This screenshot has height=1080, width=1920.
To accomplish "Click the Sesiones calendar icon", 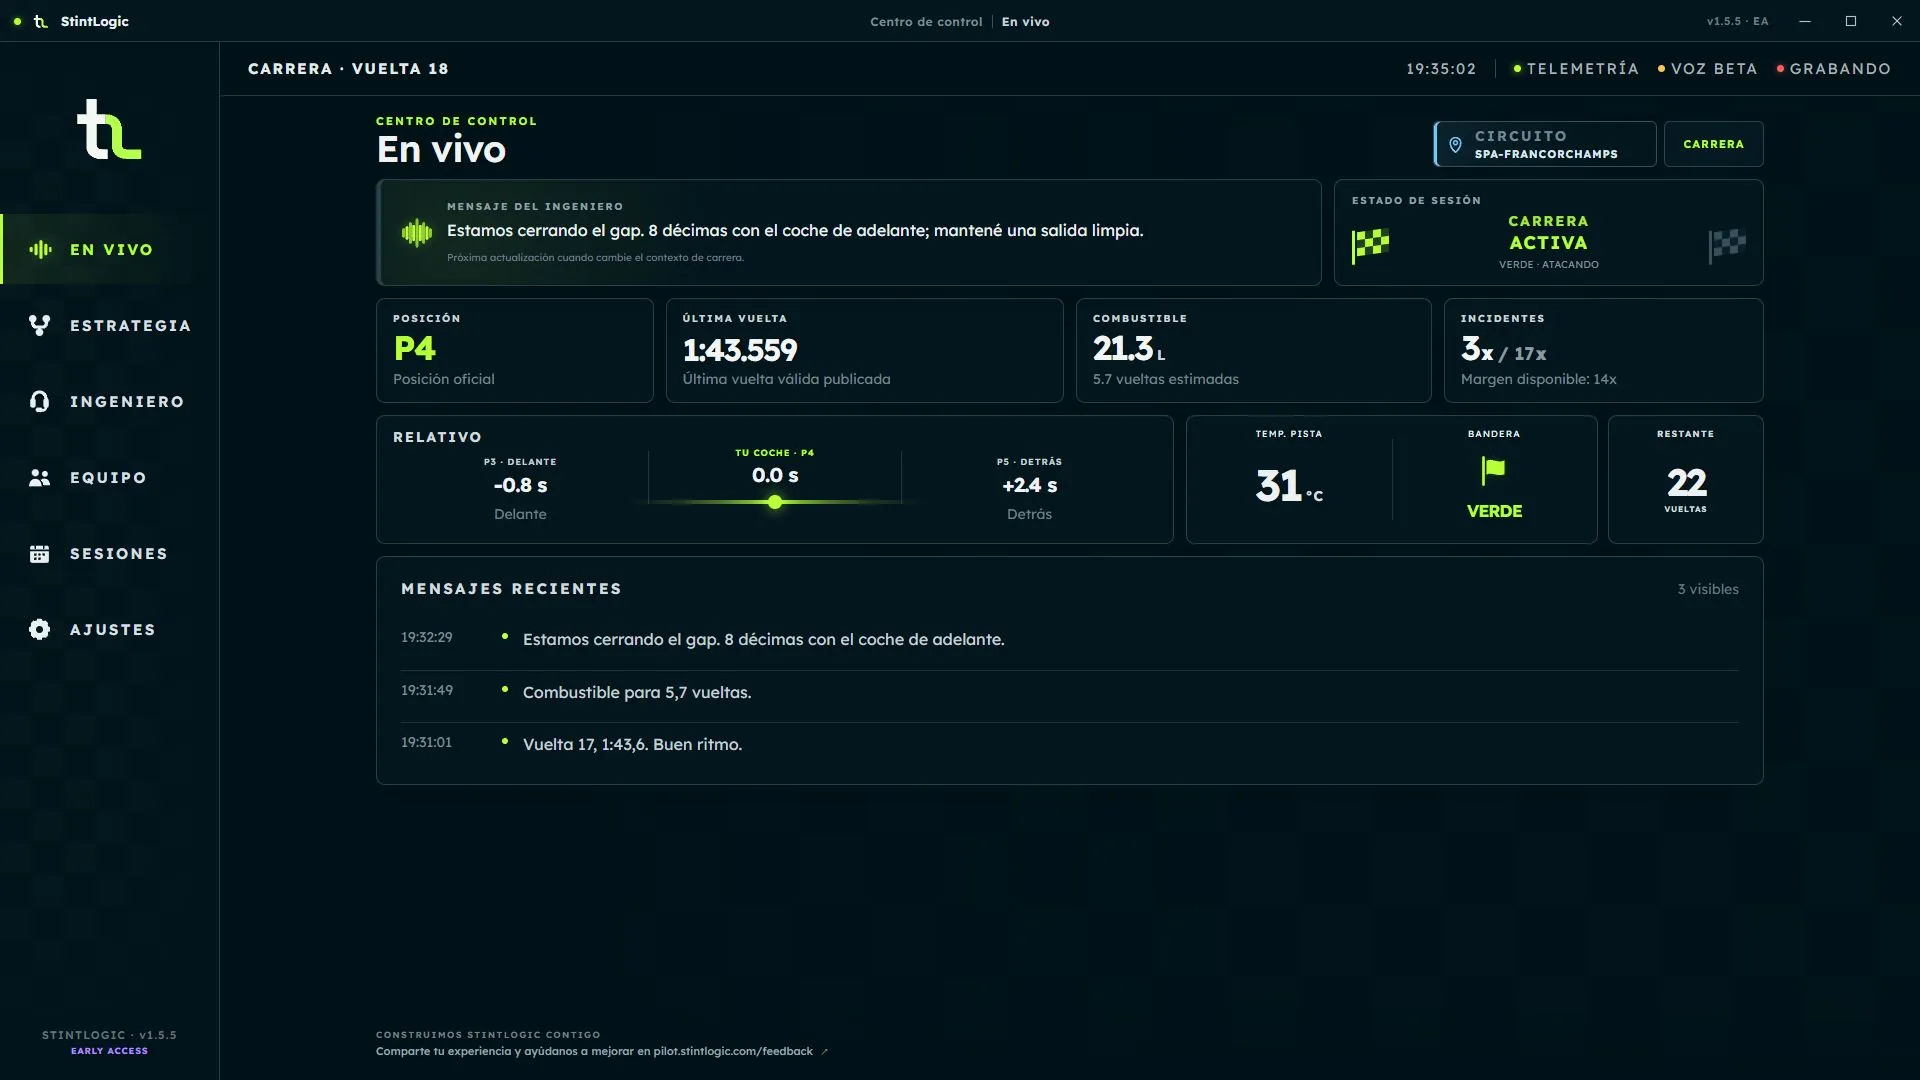I will pyautogui.click(x=40, y=553).
